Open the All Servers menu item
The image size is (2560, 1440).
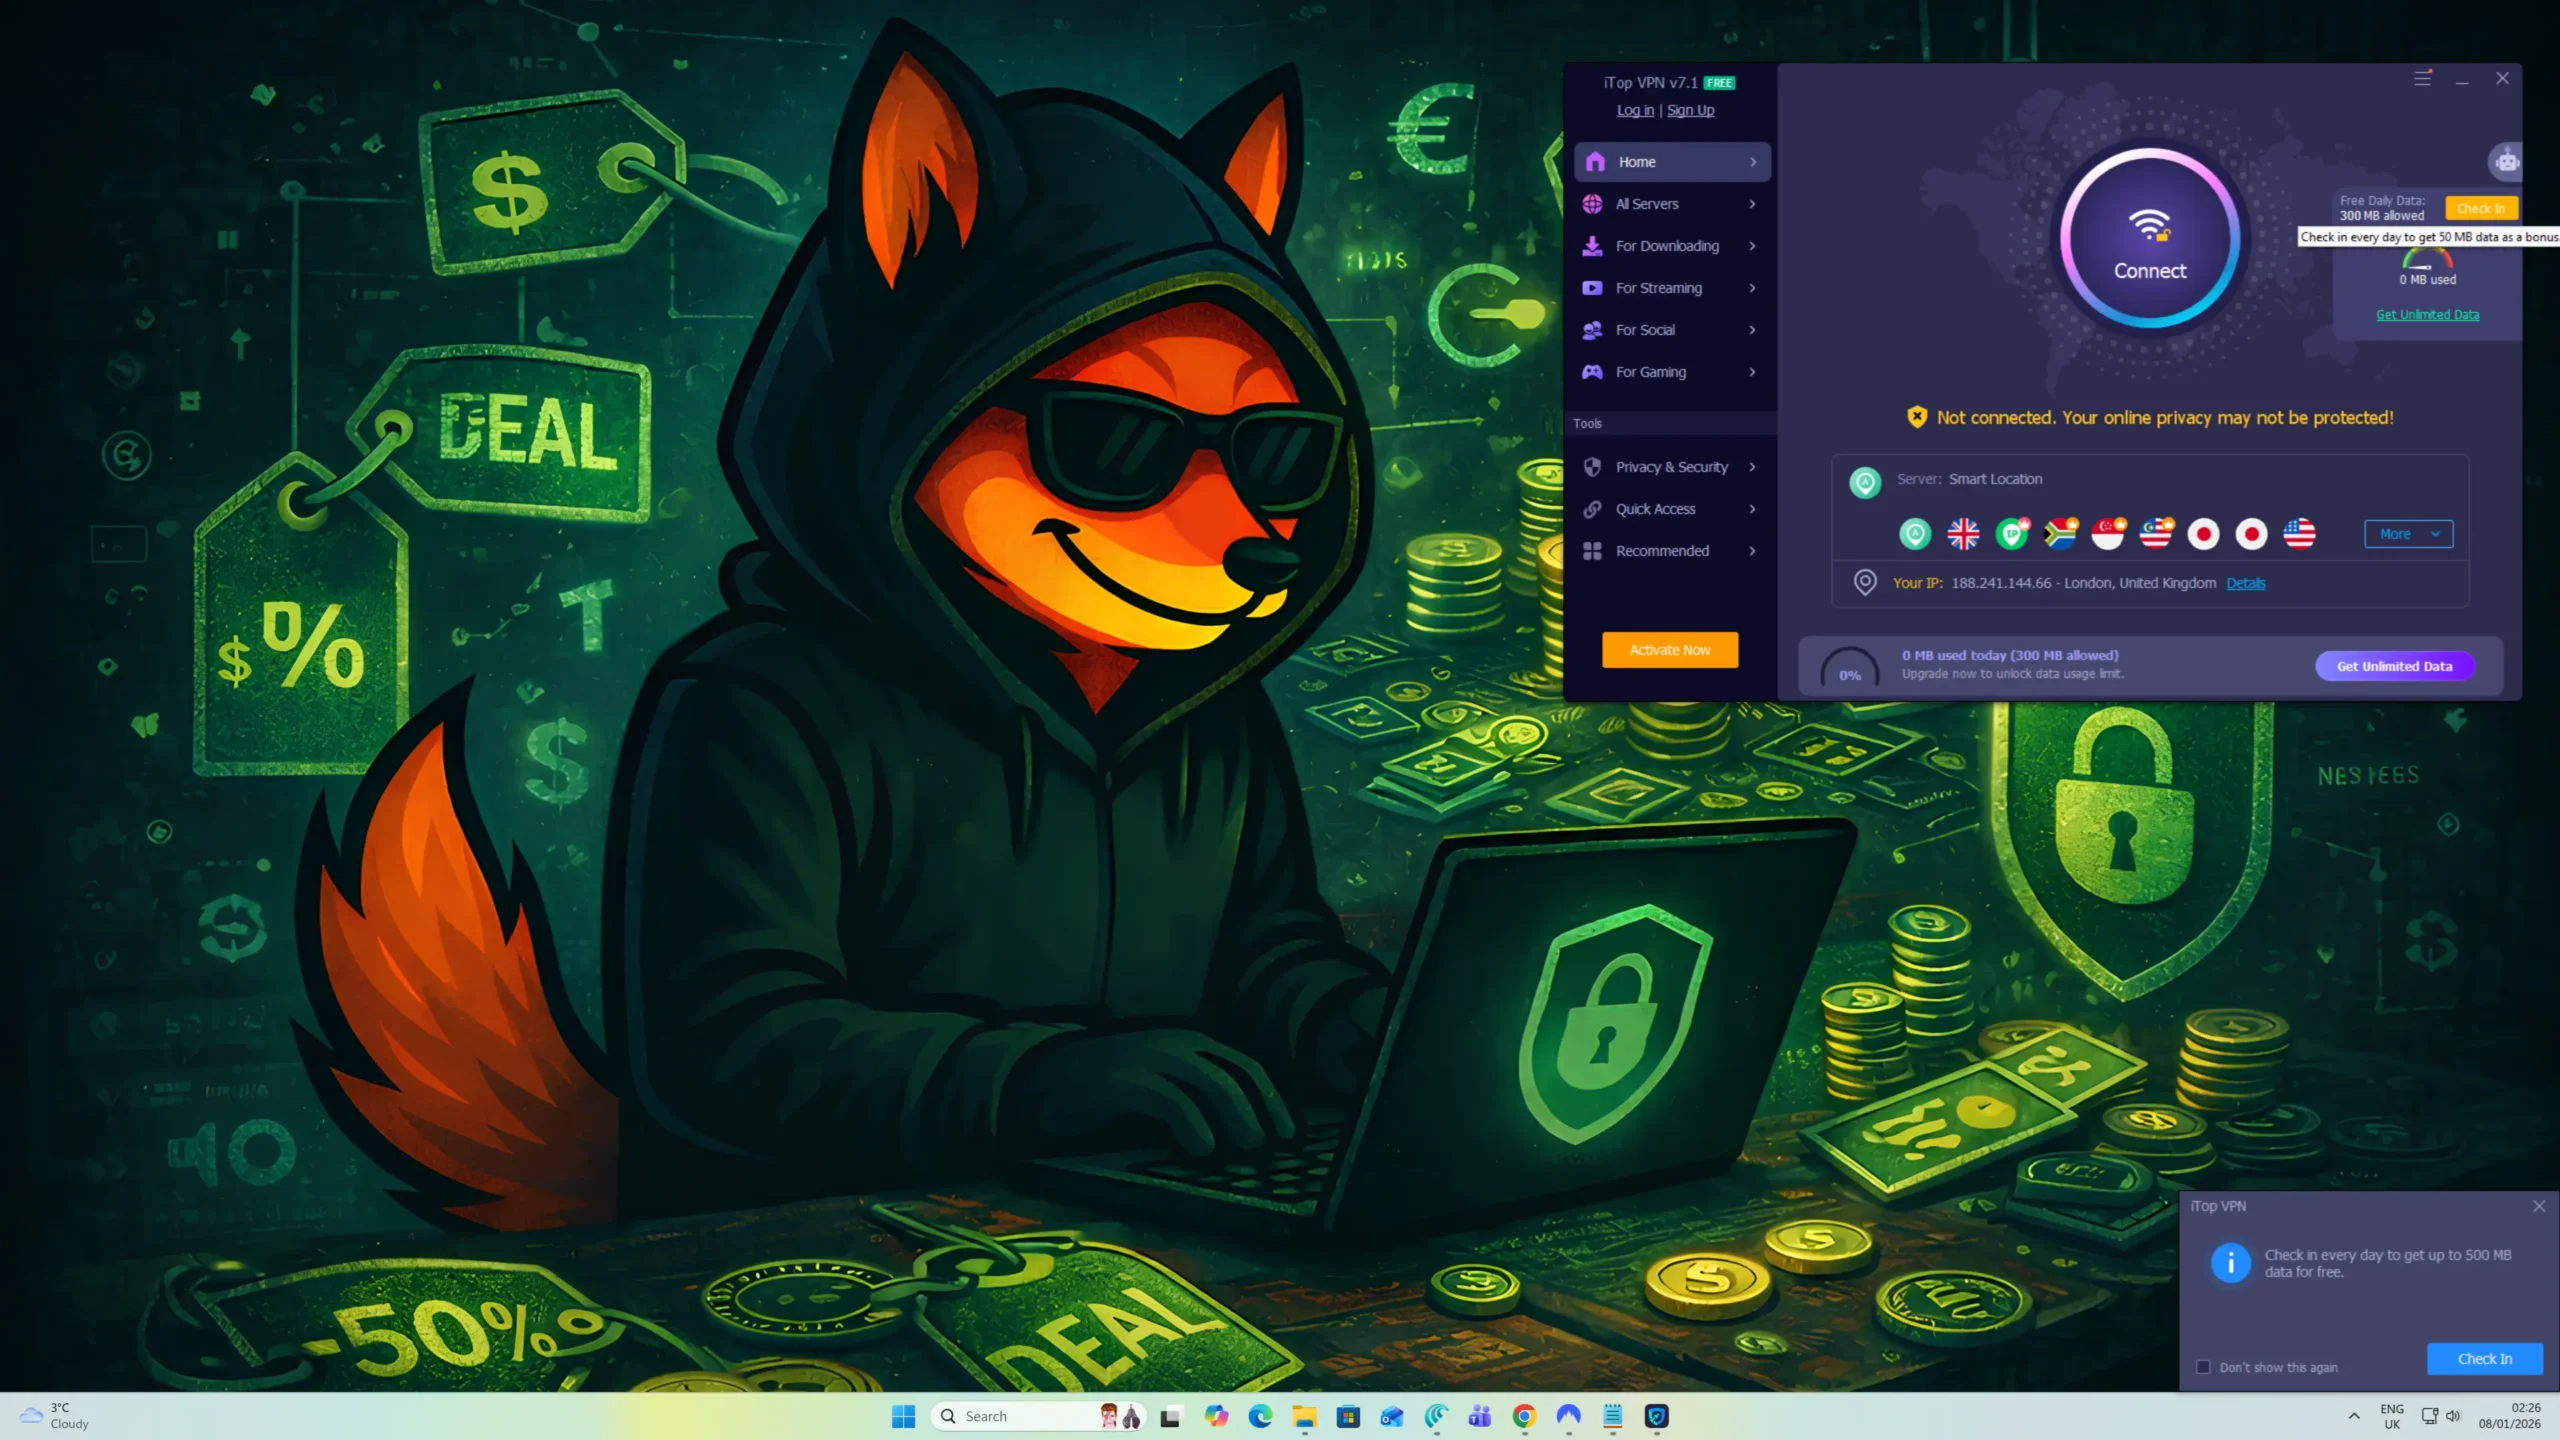click(1647, 204)
